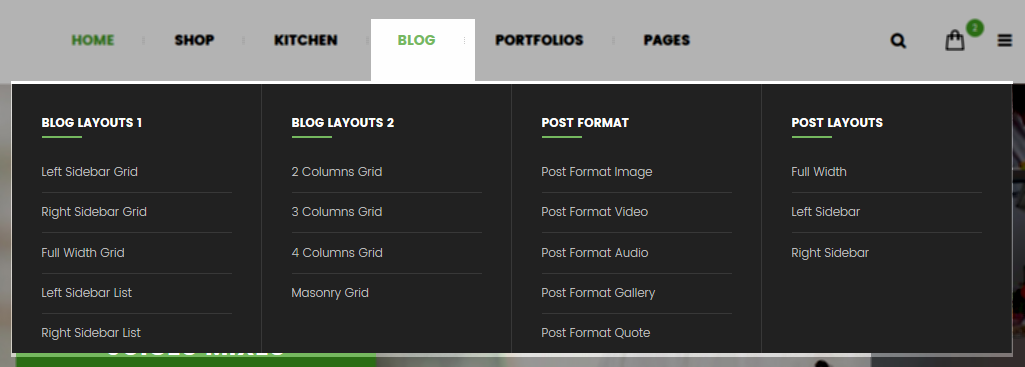Open Left Sidebar Grid blog layout
The image size is (1025, 367).
coord(90,172)
